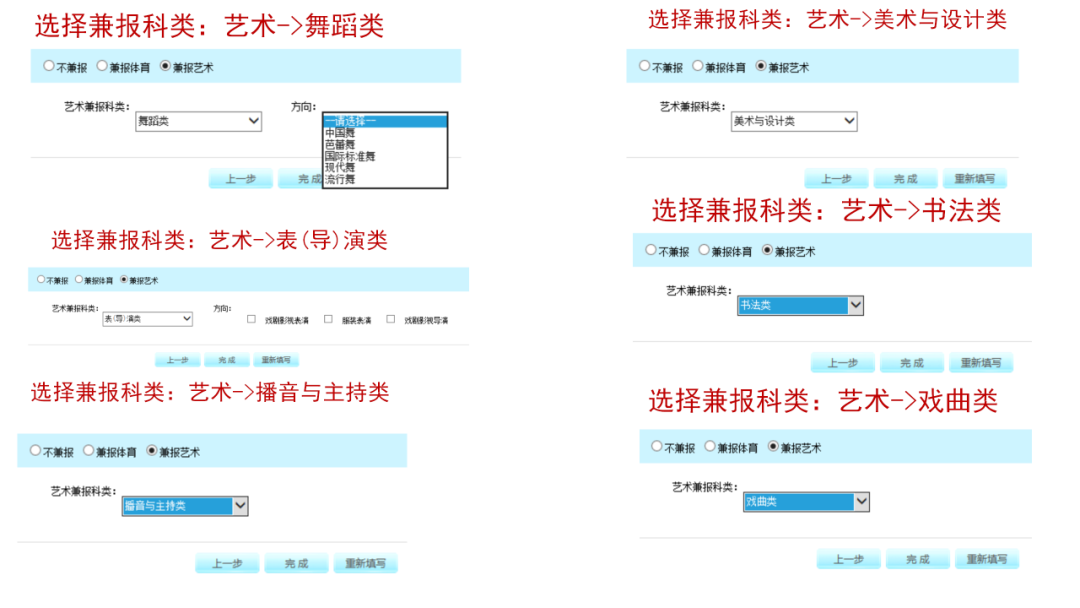Enable the 服装表演 checkbox
Viewport: 1080px width, 608px height.
click(327, 318)
